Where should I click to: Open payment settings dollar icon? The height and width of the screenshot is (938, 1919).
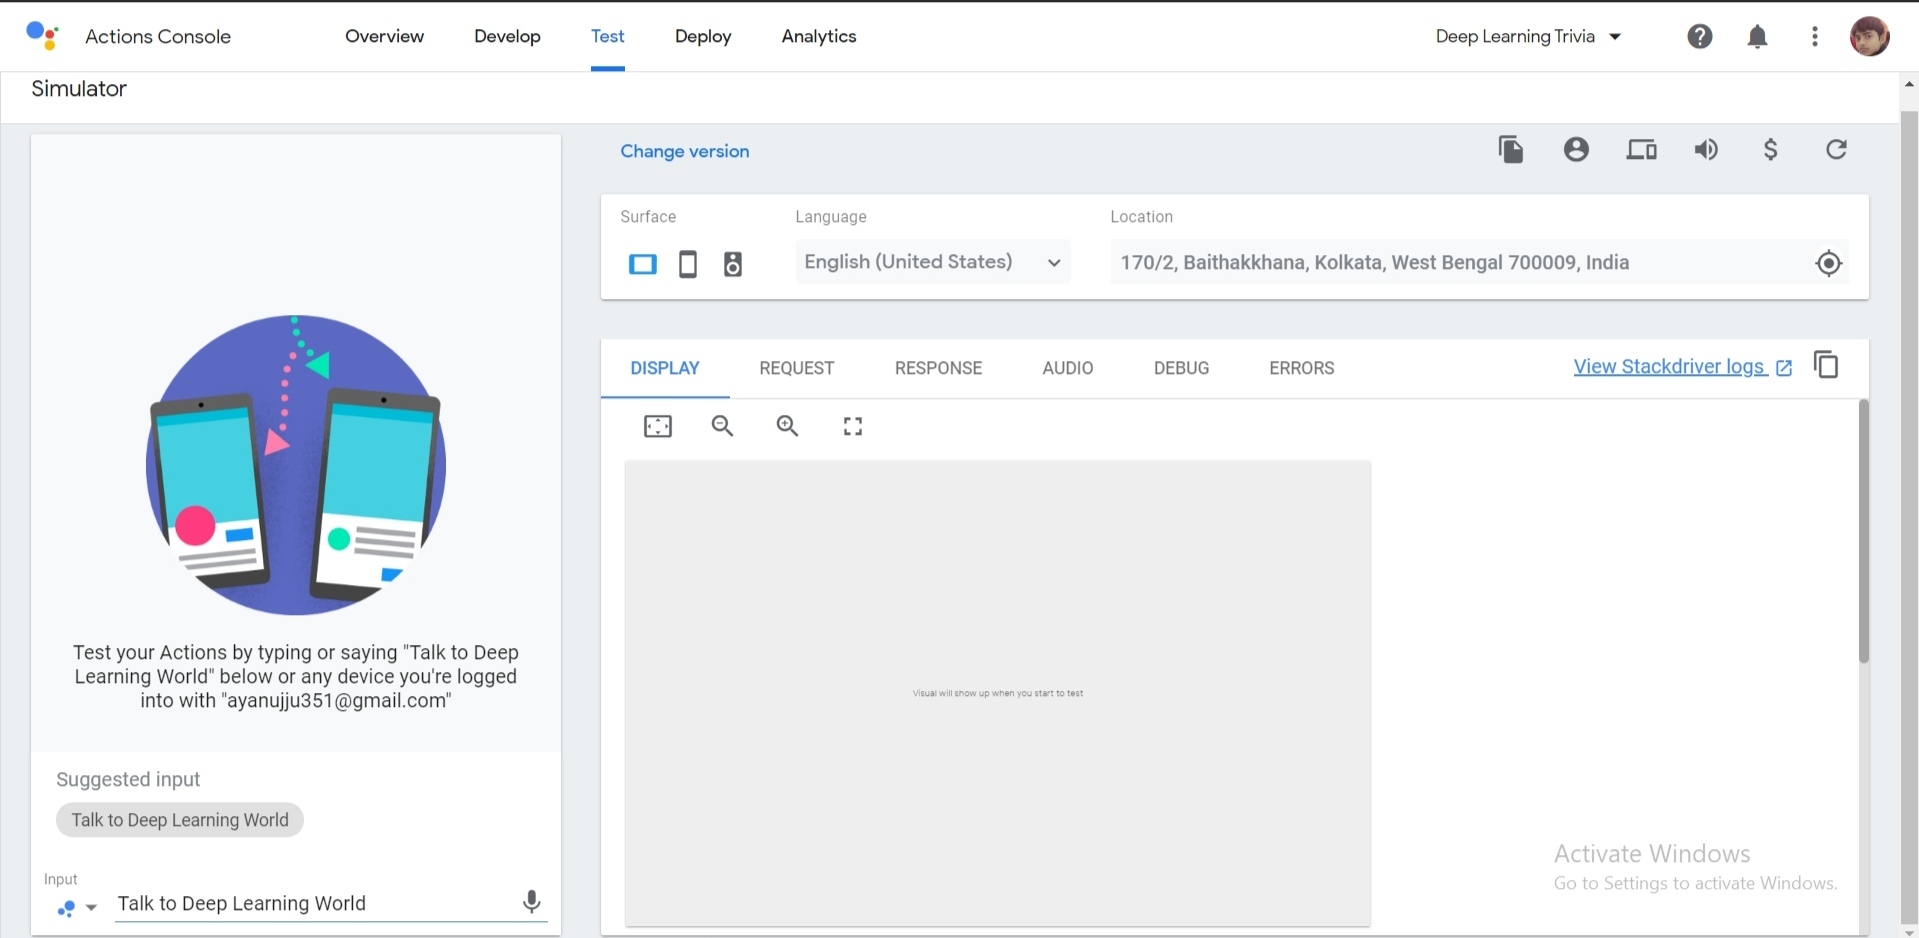(1770, 150)
